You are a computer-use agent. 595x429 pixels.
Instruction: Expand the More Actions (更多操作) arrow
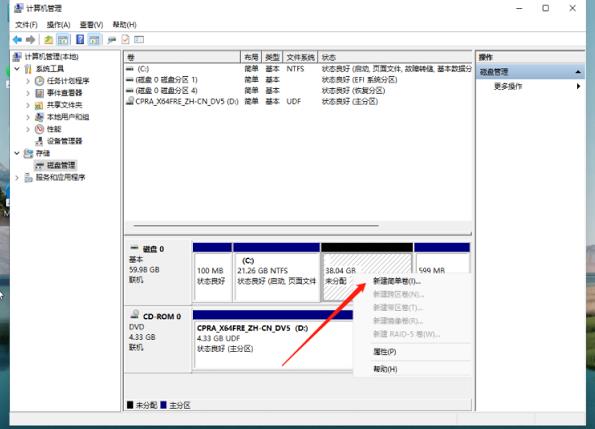[x=578, y=86]
